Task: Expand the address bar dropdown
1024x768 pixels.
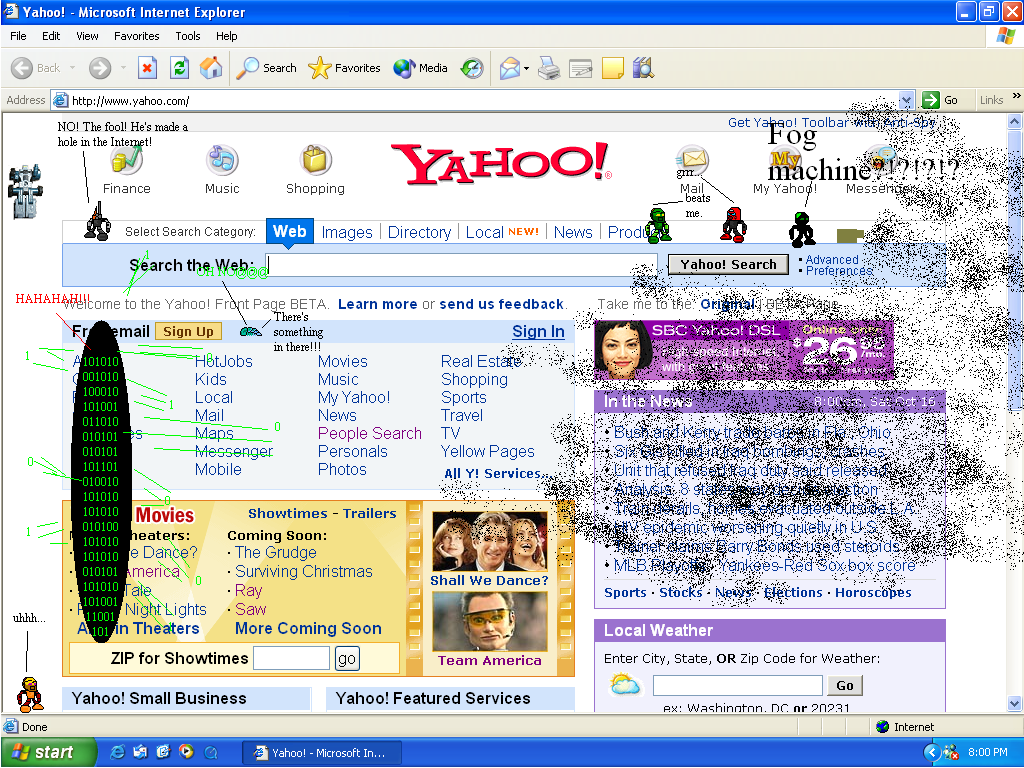Action: point(906,101)
